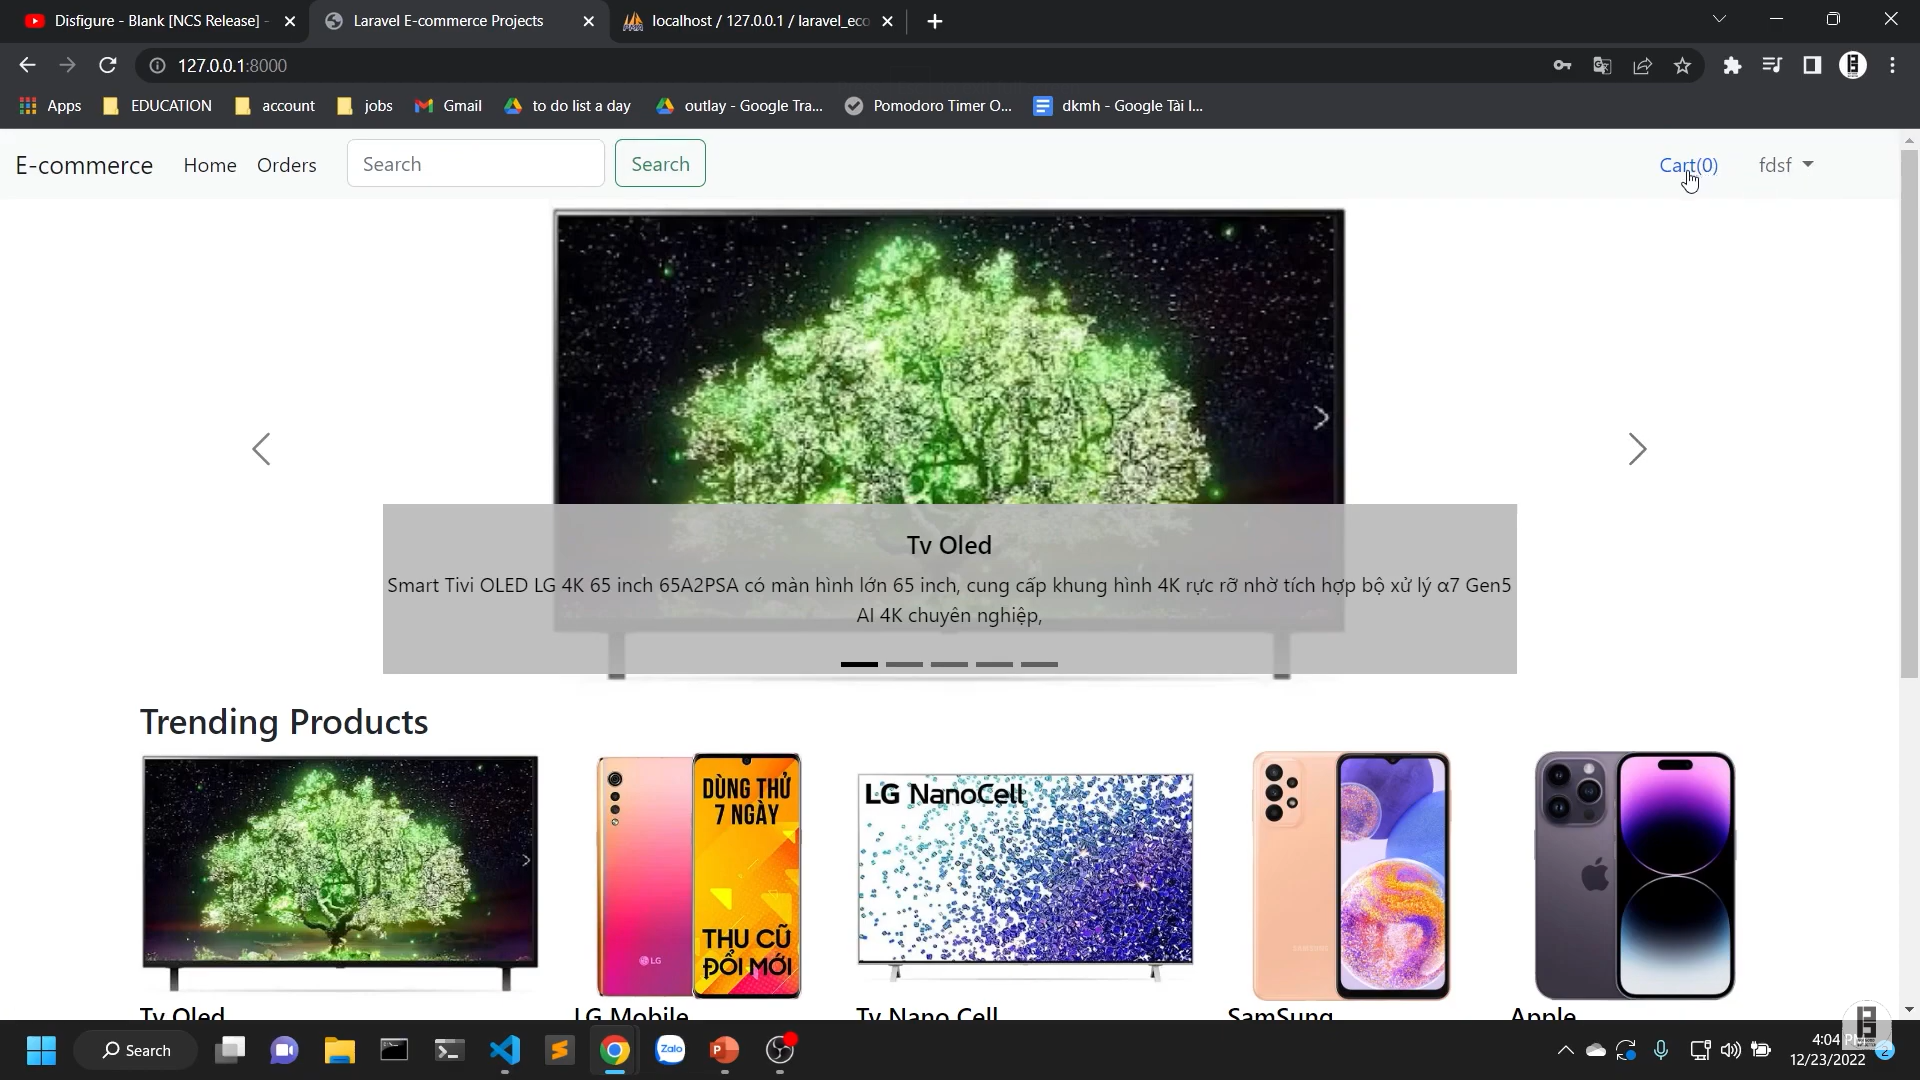Click the Search text input field
The width and height of the screenshot is (1920, 1080).
click(475, 164)
